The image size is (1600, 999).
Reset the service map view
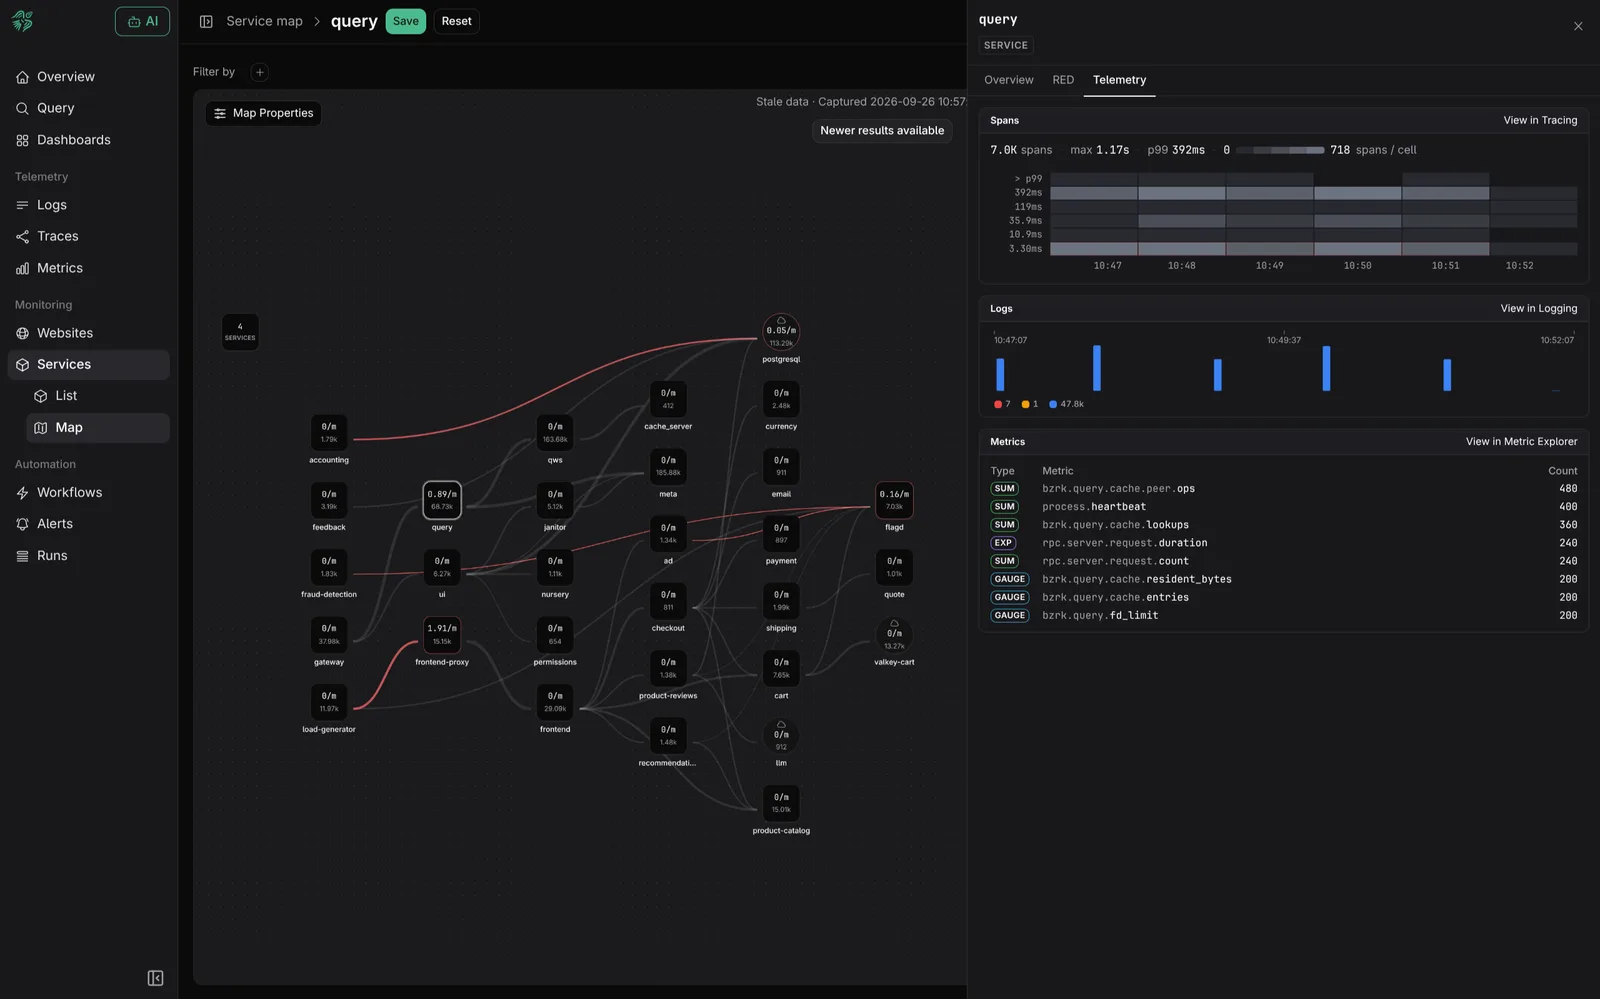[456, 21]
